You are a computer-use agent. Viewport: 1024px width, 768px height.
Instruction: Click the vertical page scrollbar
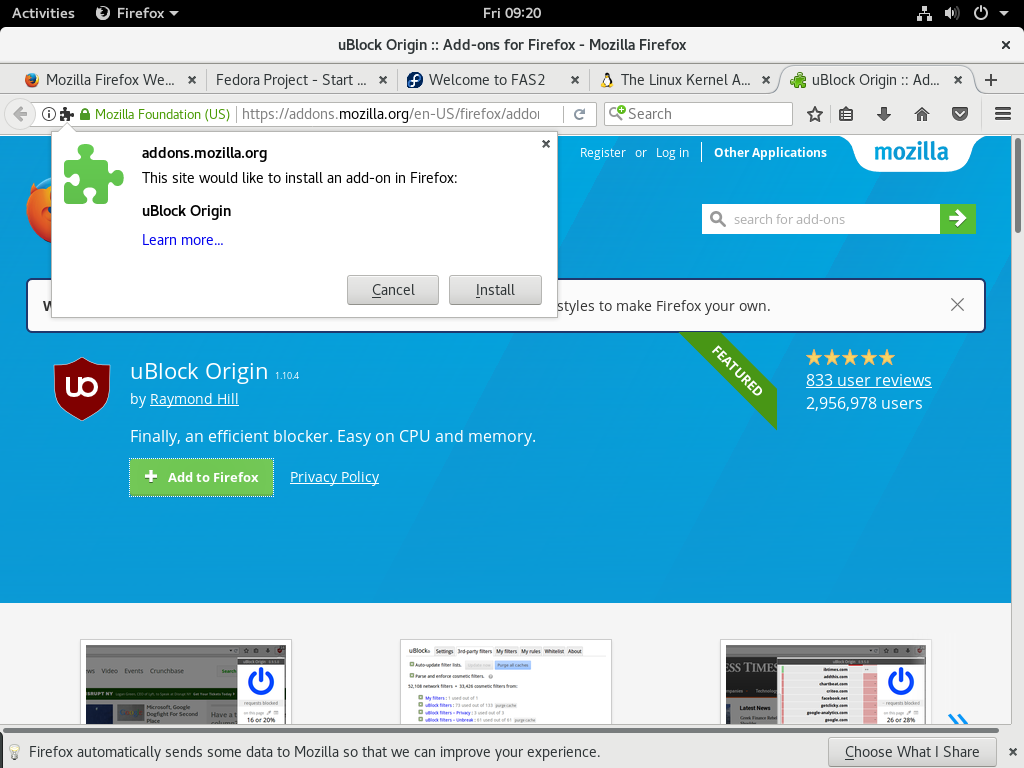tap(1017, 185)
